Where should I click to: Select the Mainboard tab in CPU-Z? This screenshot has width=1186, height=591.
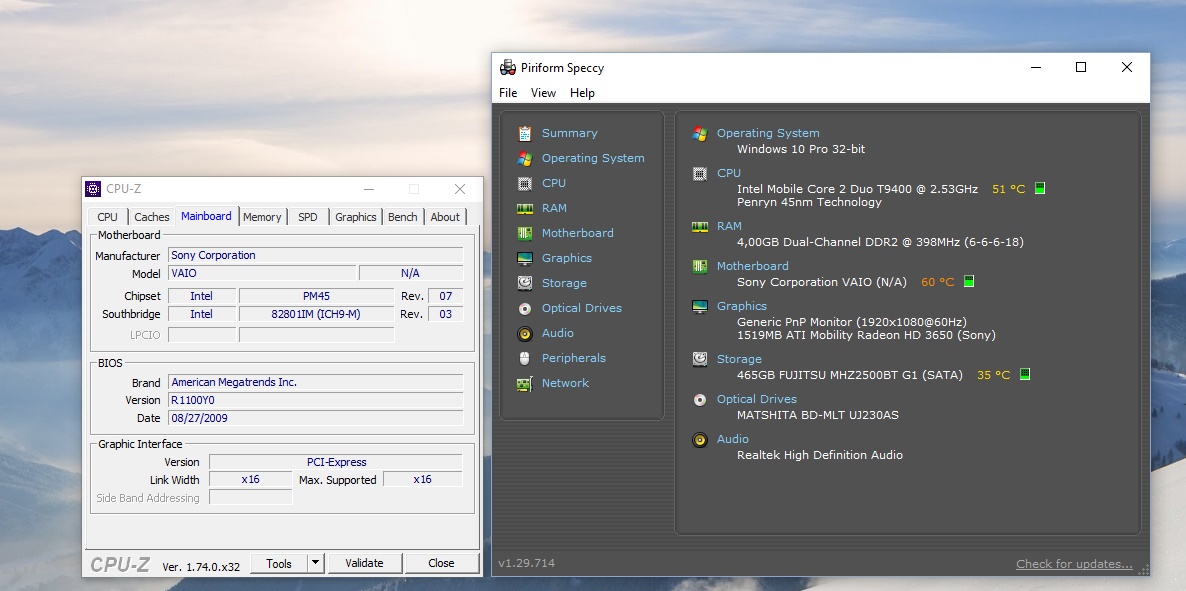(206, 216)
